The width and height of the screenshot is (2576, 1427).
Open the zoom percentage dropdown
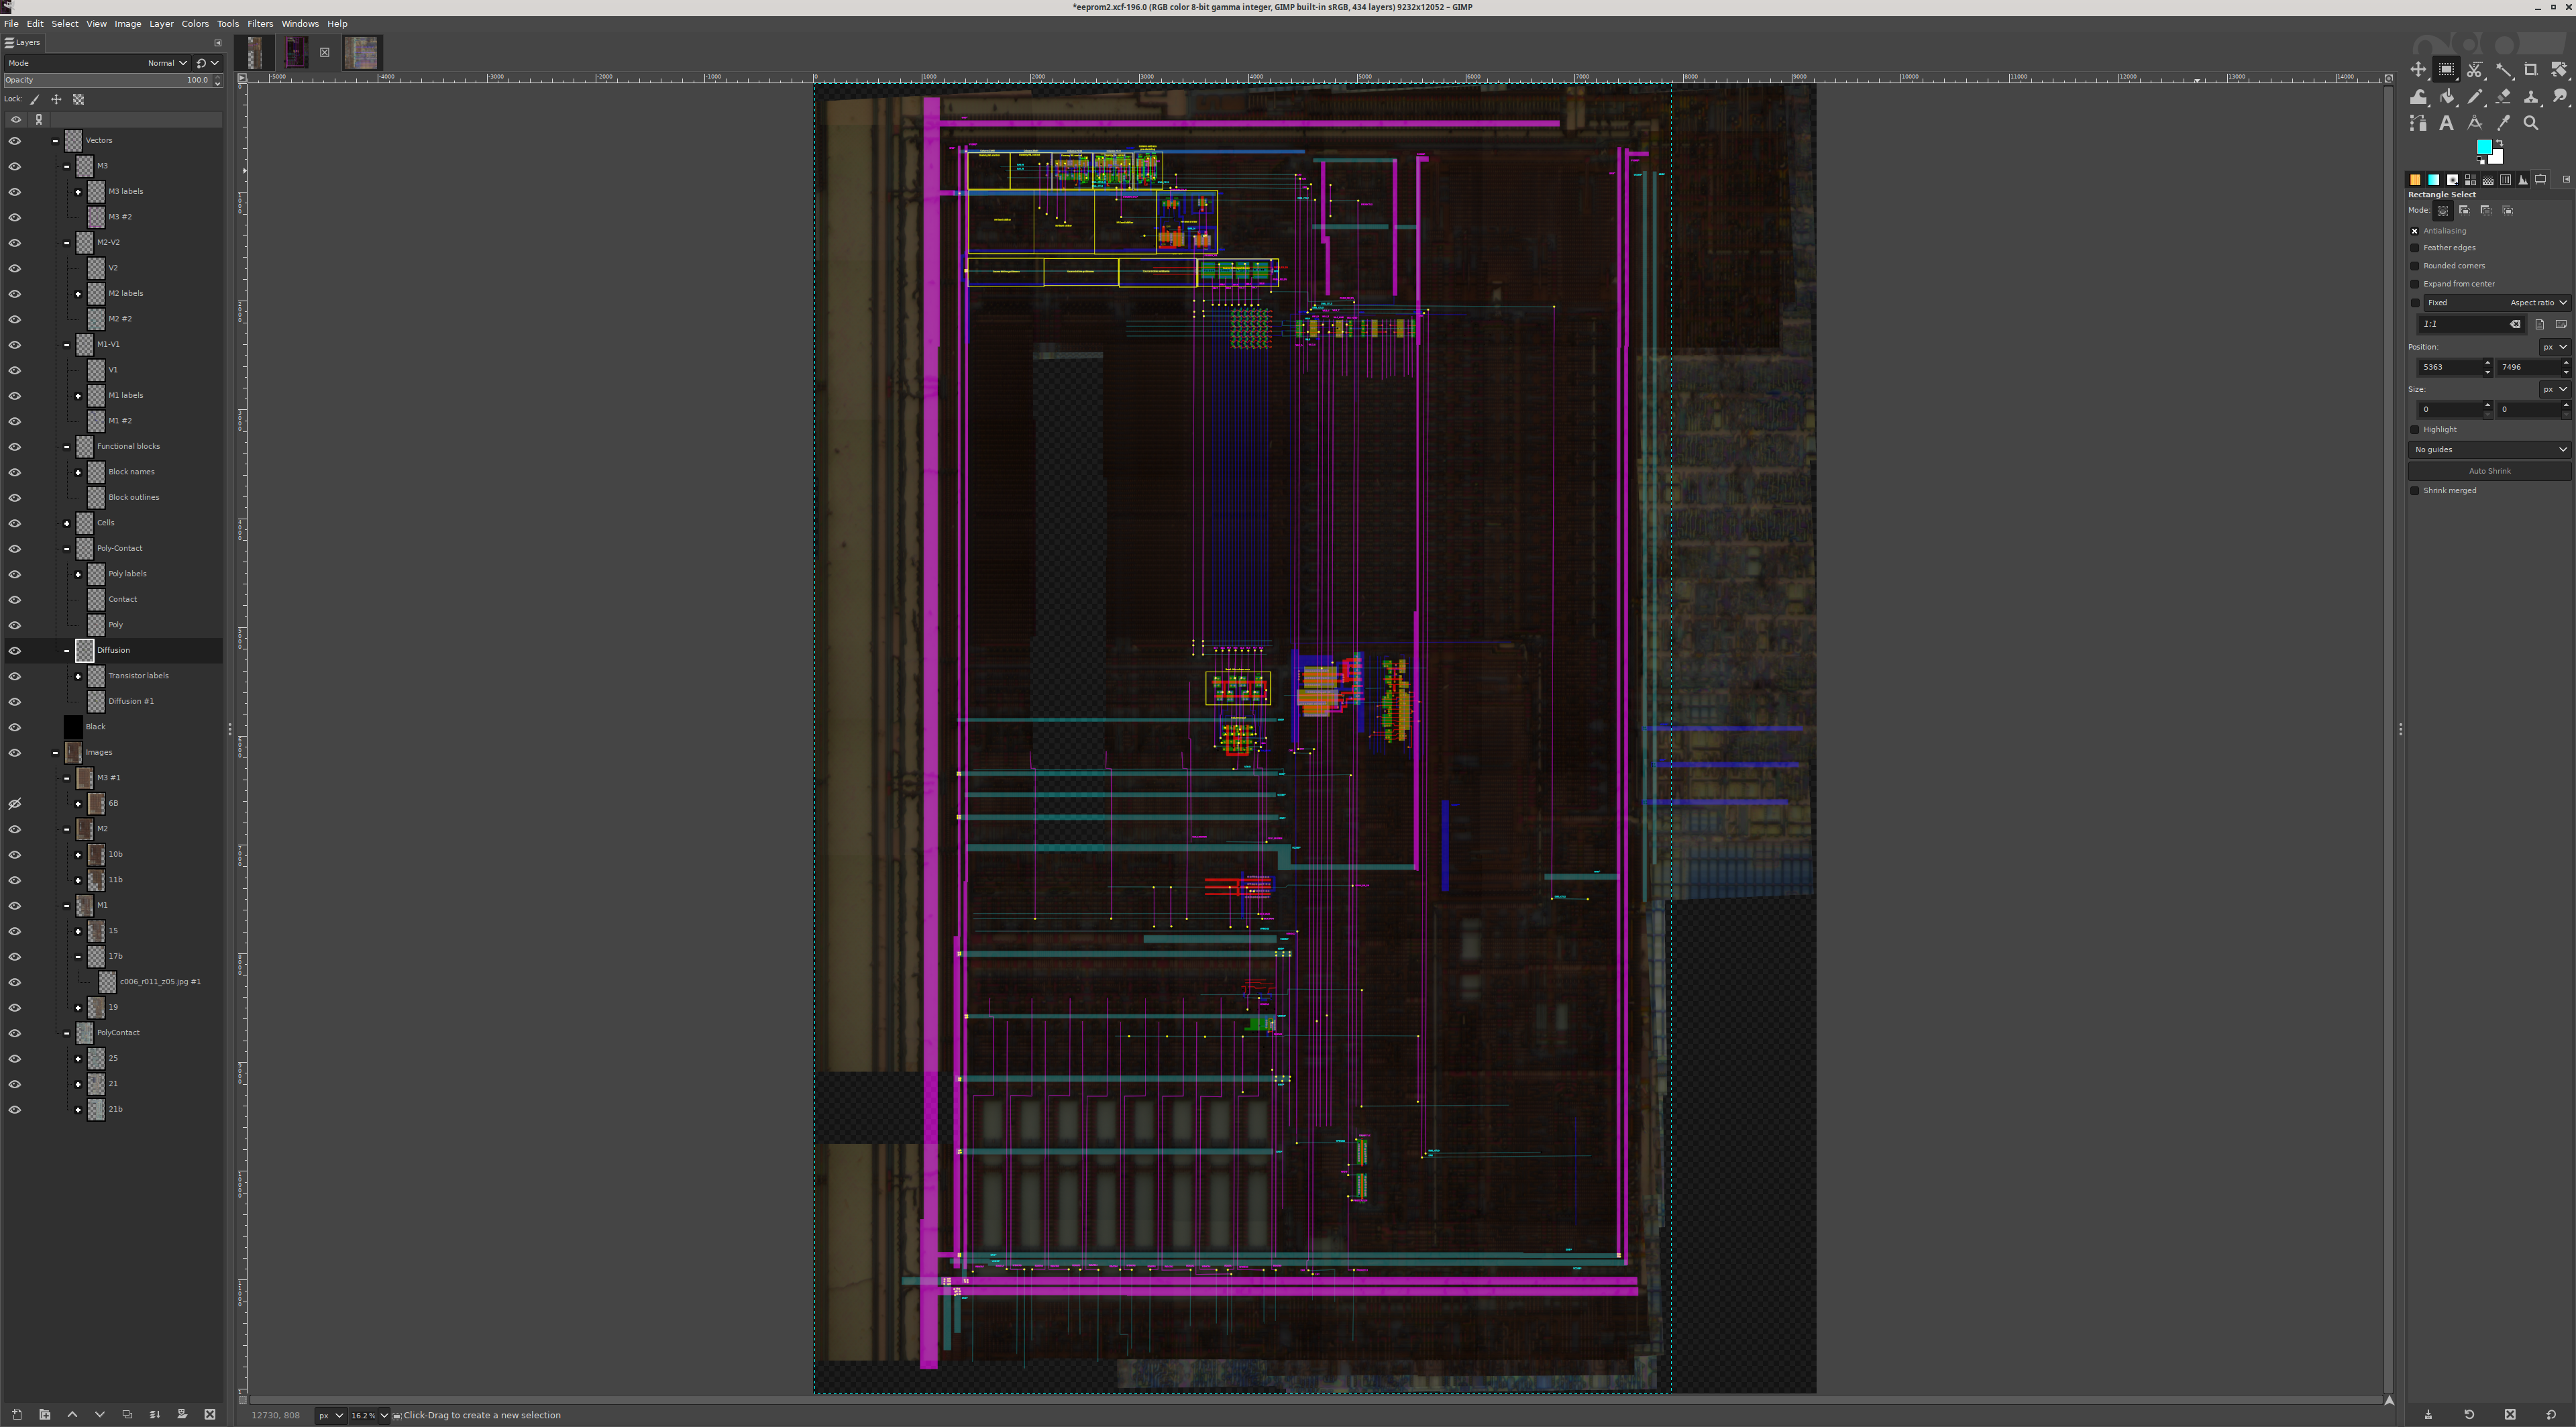click(x=383, y=1415)
